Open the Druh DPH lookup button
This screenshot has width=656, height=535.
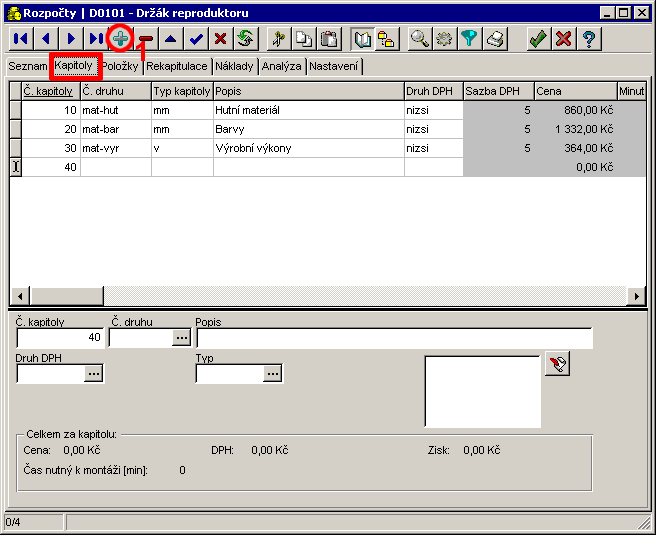coord(93,373)
